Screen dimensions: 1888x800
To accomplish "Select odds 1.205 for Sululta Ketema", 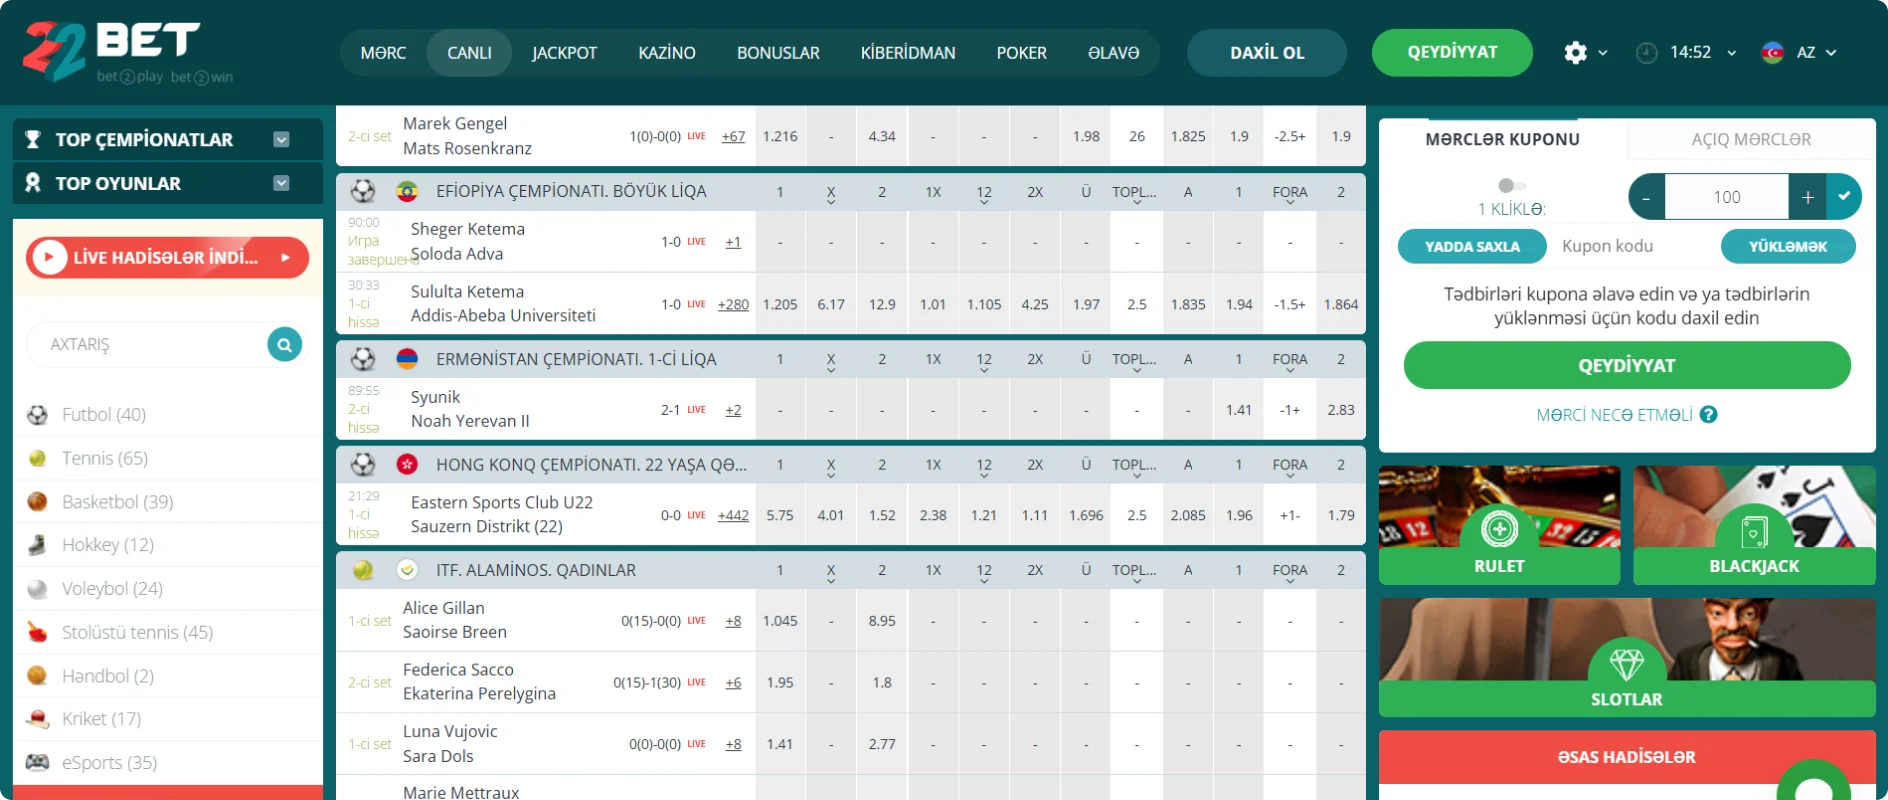I will [780, 305].
